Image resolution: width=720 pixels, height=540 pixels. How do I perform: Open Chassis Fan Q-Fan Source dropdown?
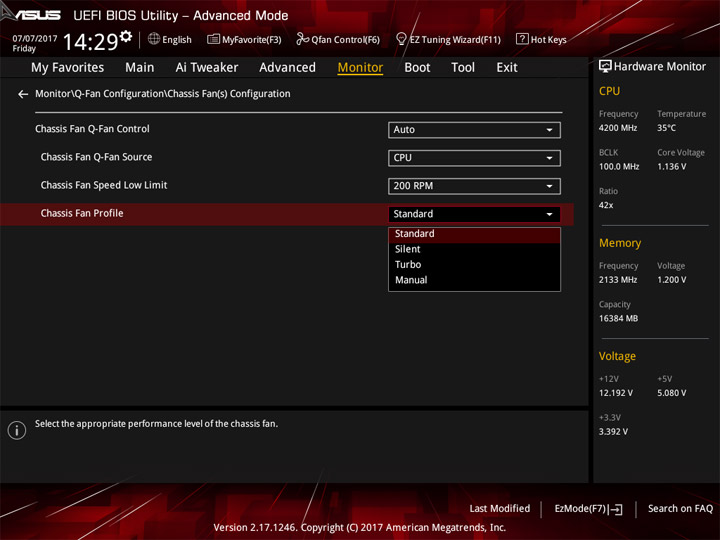(474, 158)
